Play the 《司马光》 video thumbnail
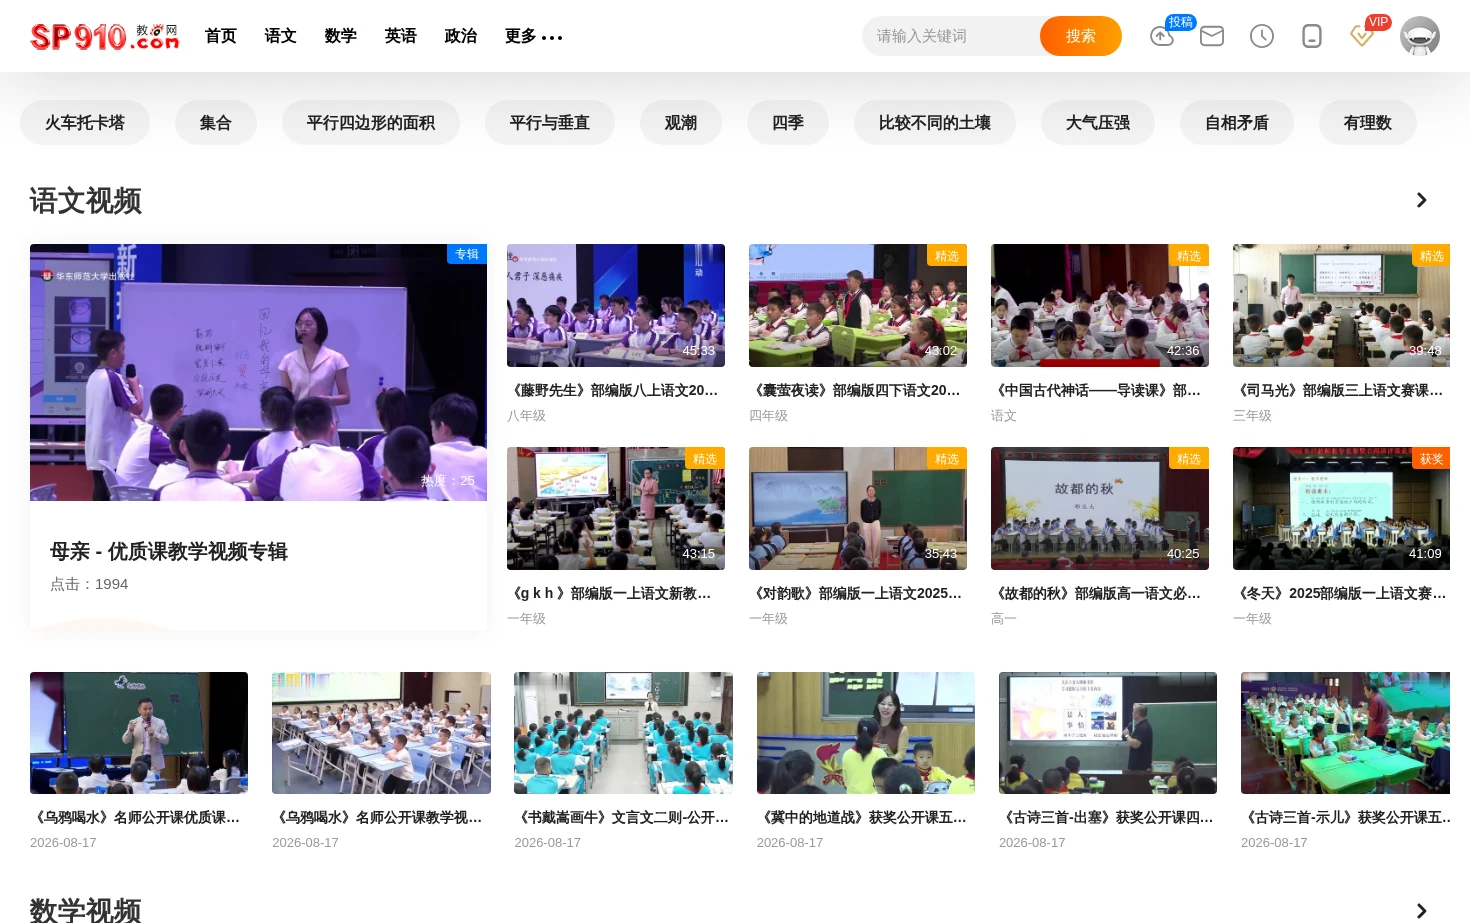Screen dimensions: 1470x923 (1341, 305)
